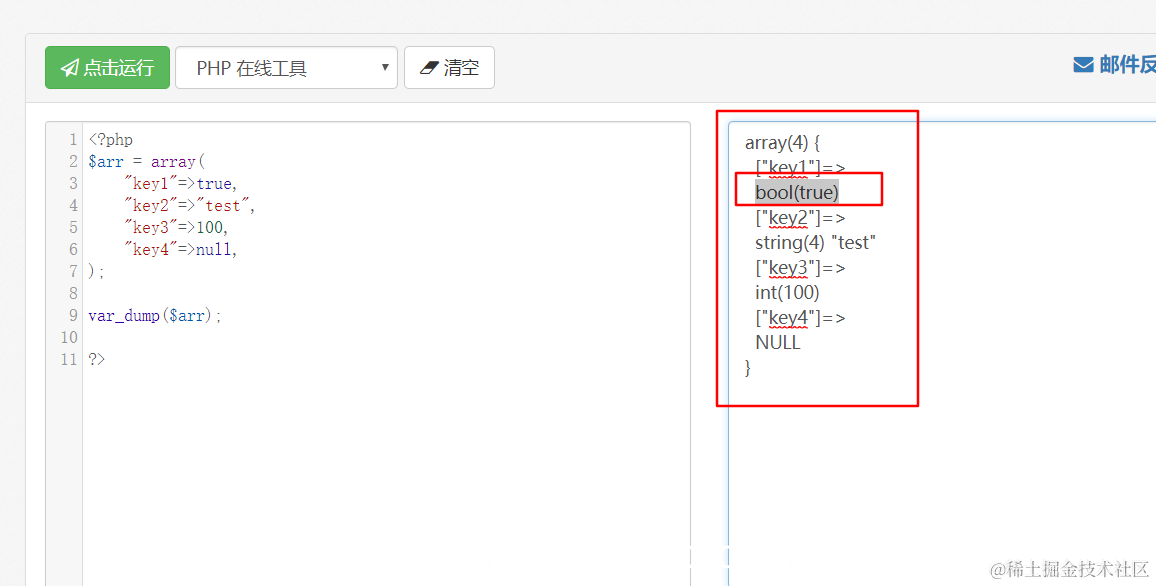The width and height of the screenshot is (1156, 586).
Task: Click highlighted bool(true) in output
Action: pos(797,193)
